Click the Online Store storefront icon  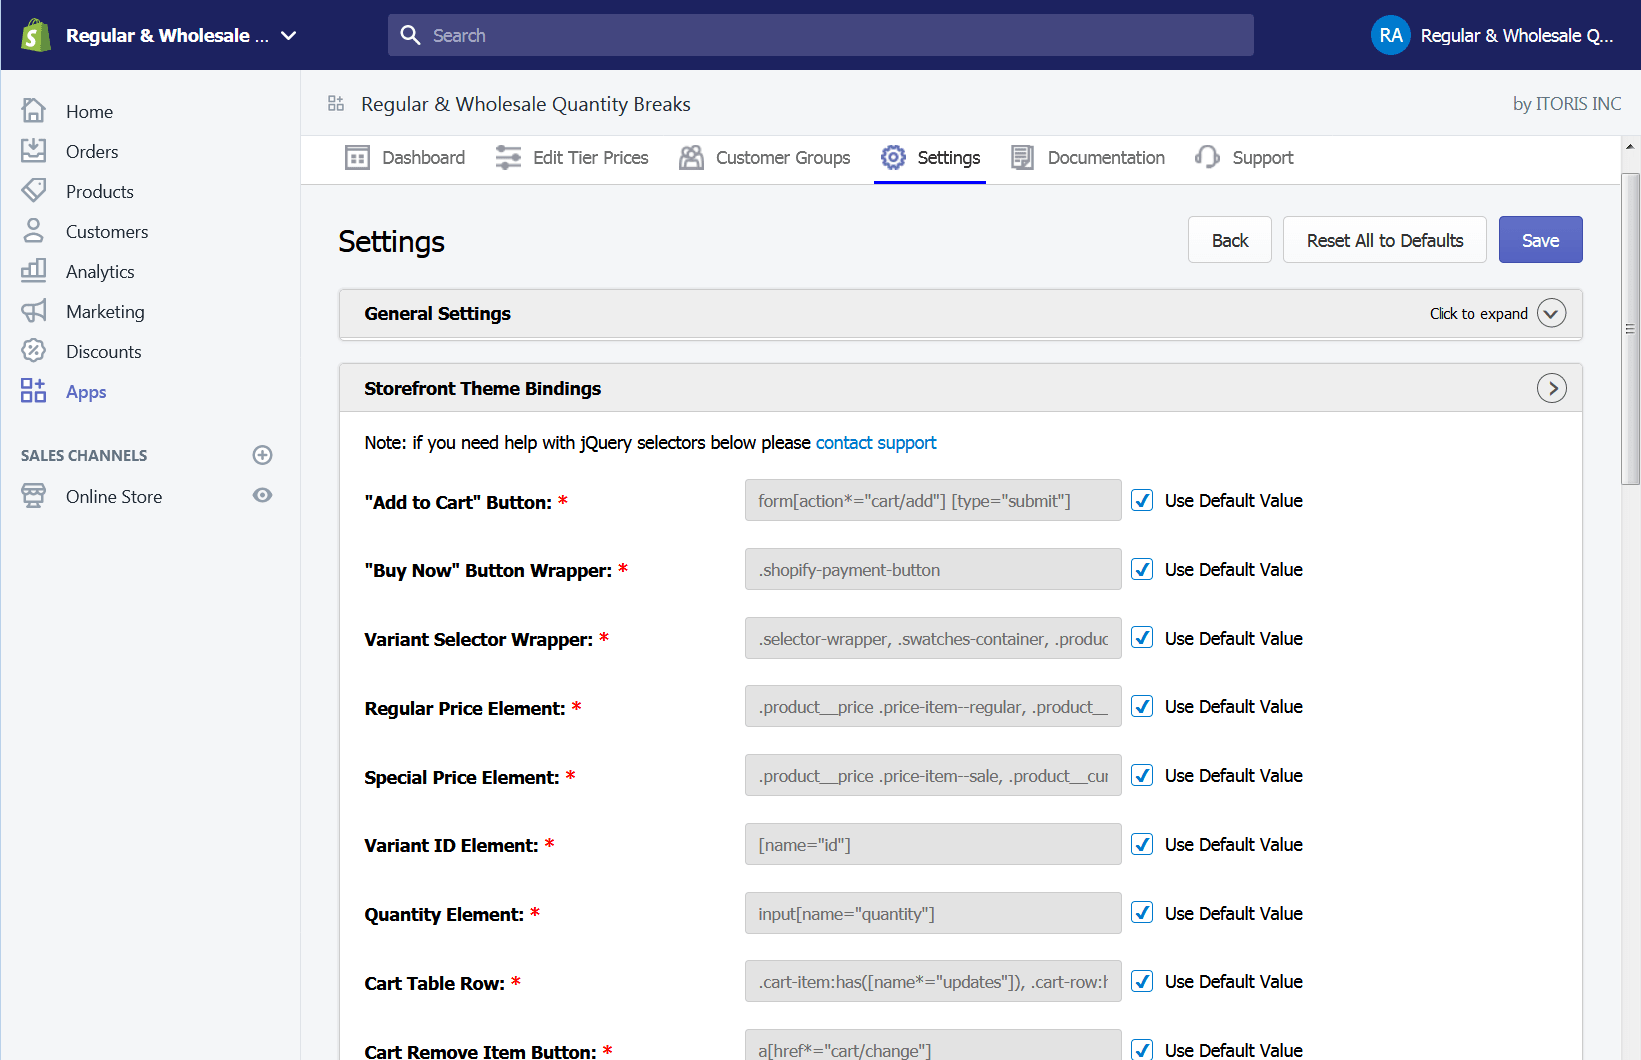34,495
